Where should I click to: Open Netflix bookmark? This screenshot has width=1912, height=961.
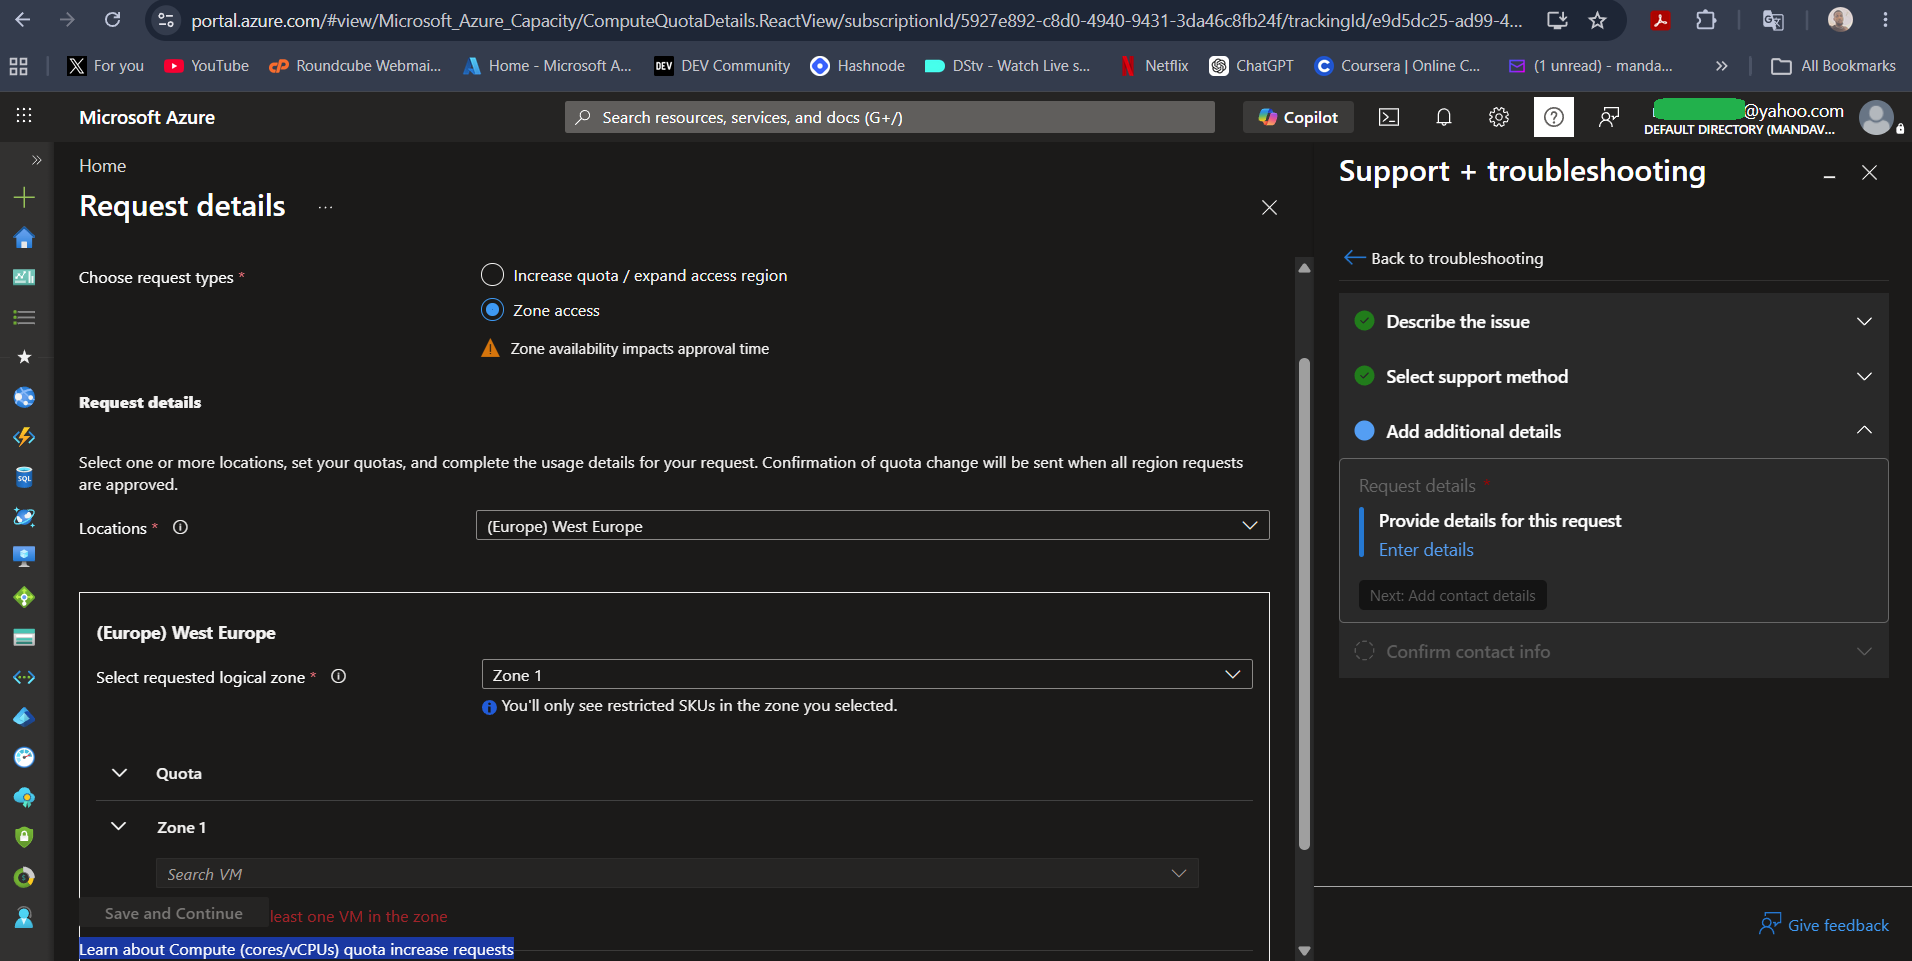click(x=1154, y=66)
